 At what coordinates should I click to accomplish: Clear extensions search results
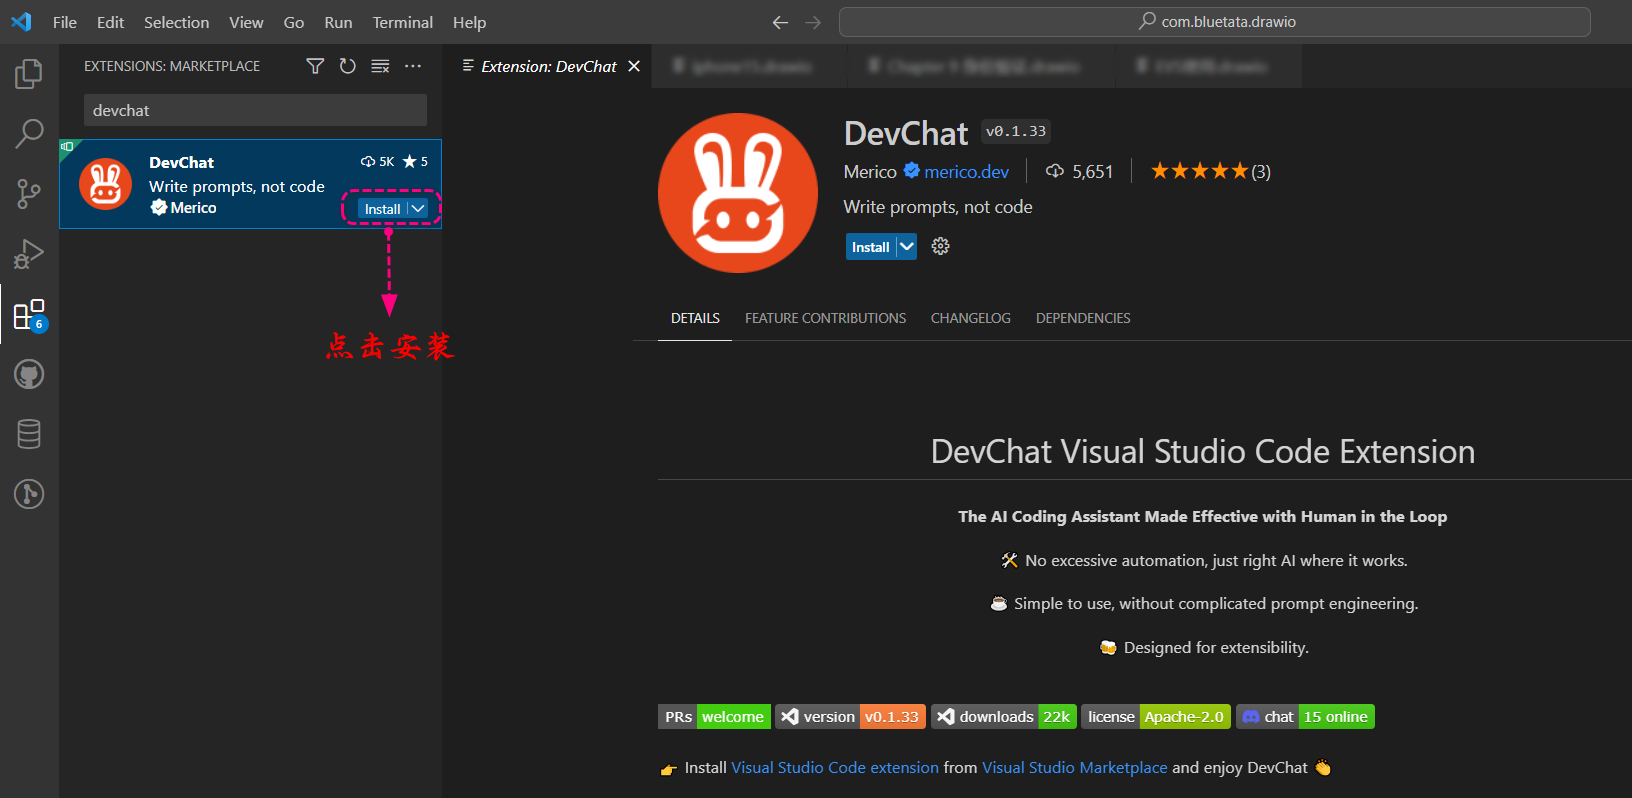point(380,66)
